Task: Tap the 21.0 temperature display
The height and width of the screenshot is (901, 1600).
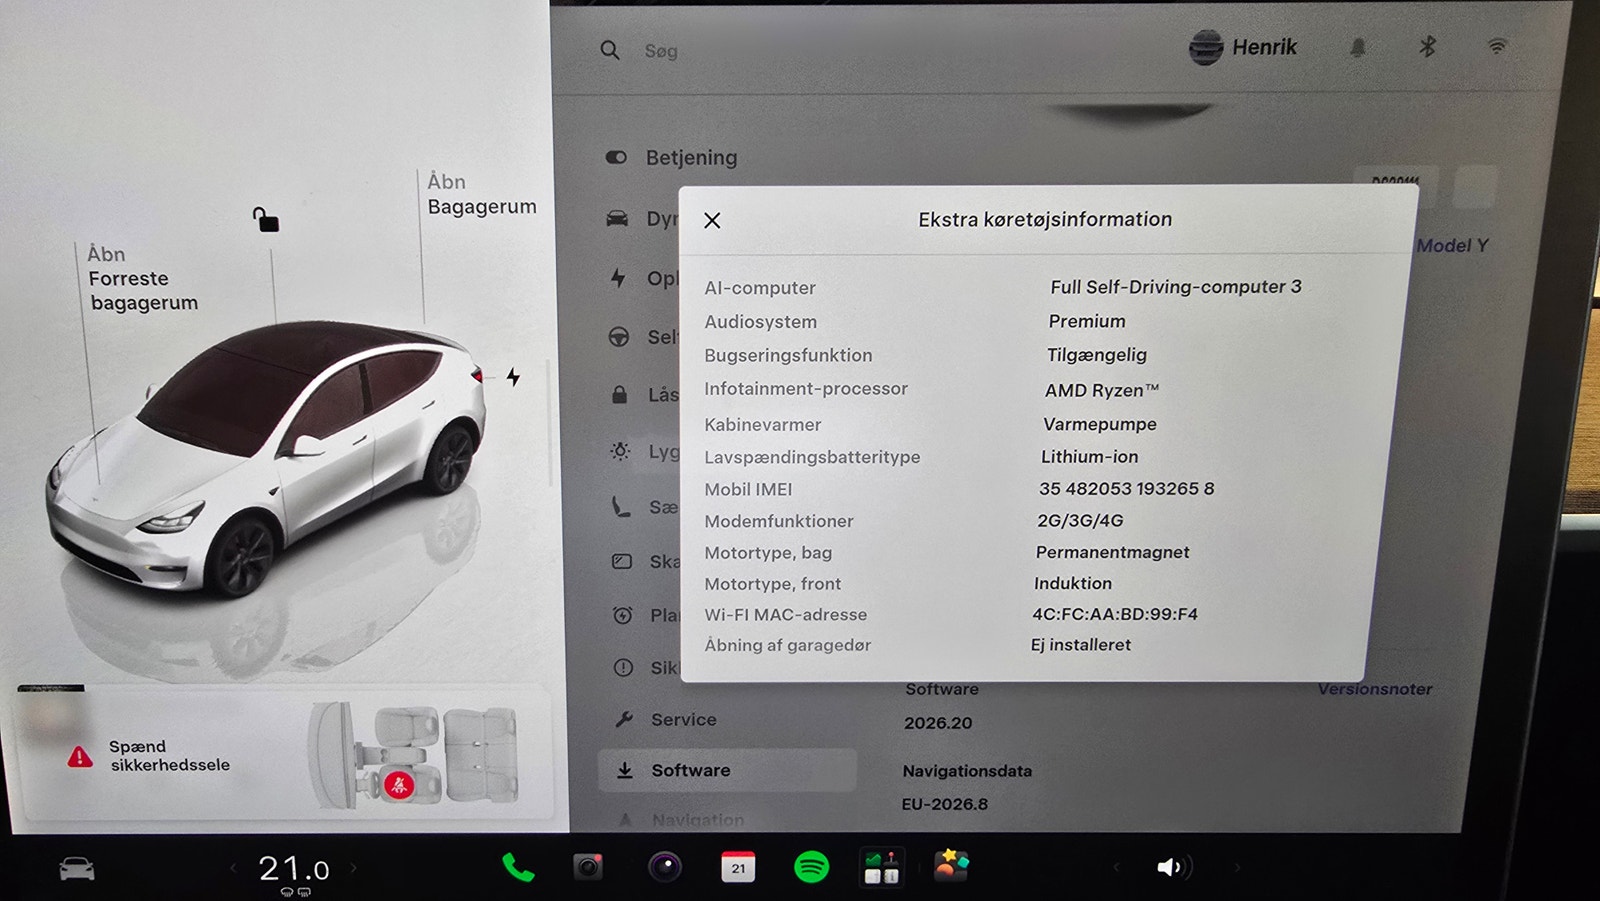Action: (x=293, y=868)
